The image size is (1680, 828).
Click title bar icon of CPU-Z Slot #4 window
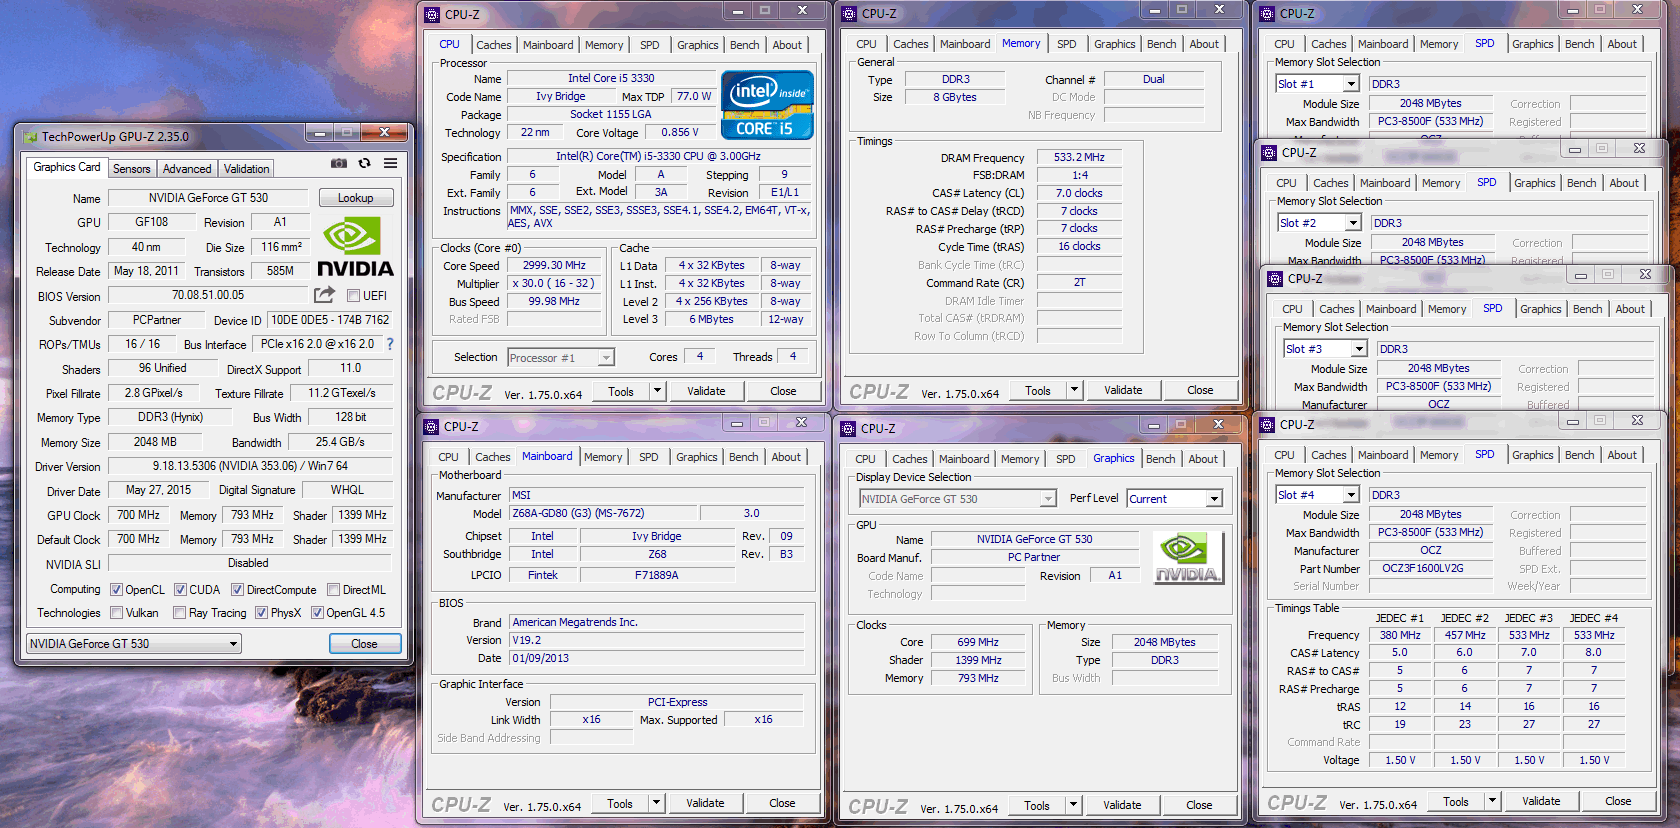1268,425
